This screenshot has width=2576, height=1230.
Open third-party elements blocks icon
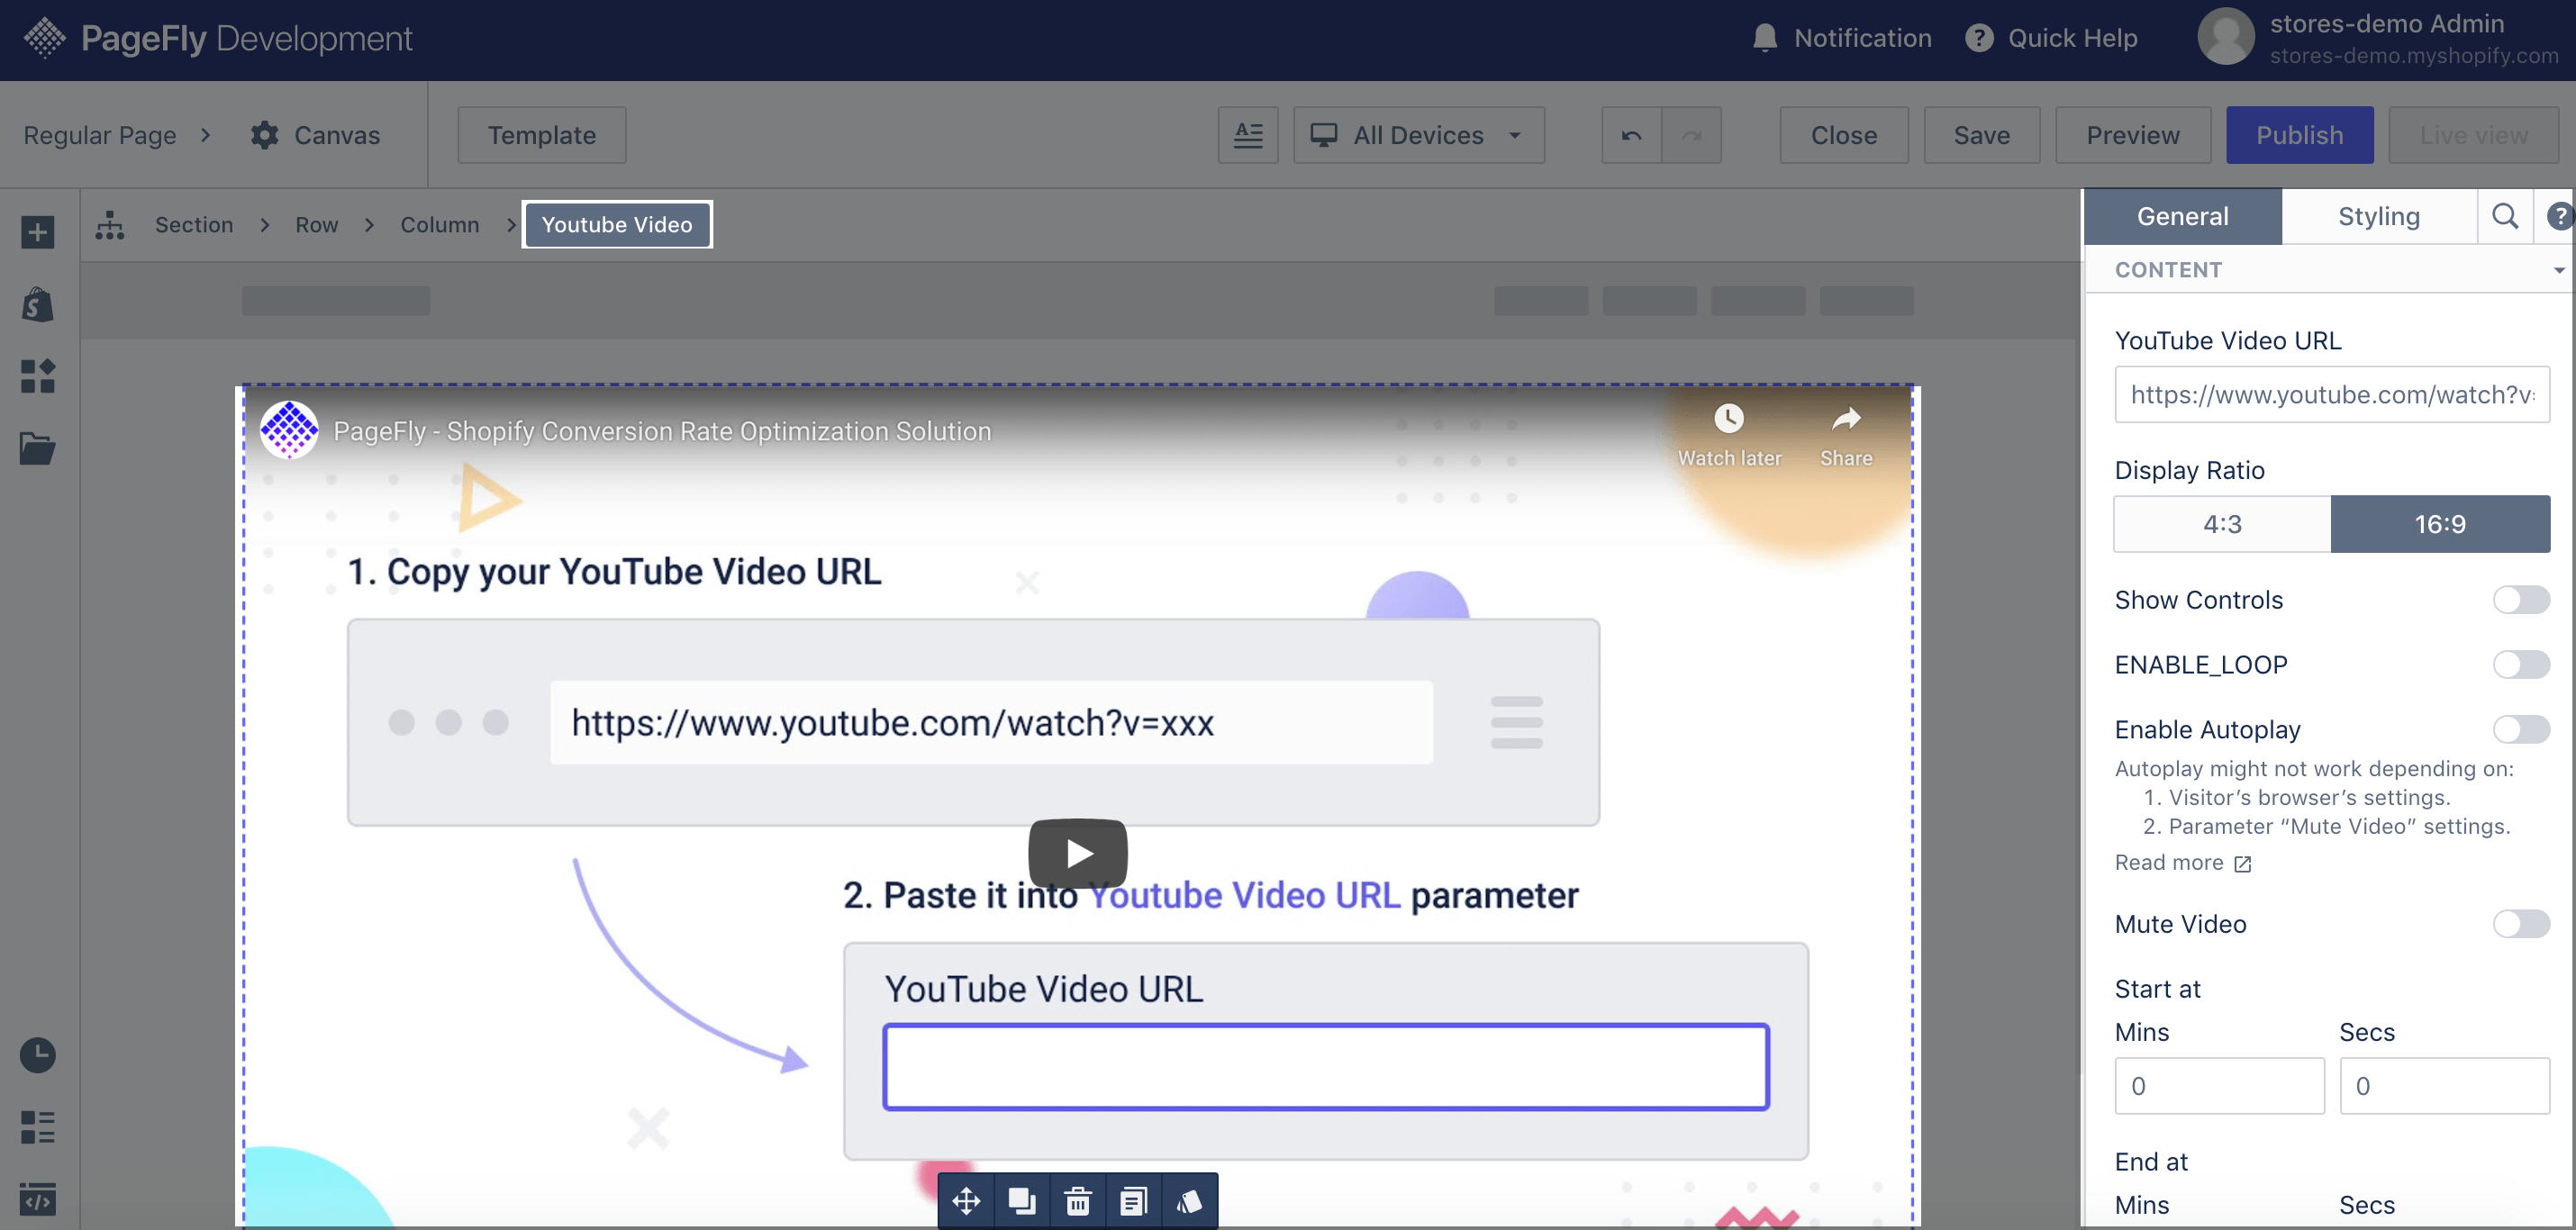38,376
